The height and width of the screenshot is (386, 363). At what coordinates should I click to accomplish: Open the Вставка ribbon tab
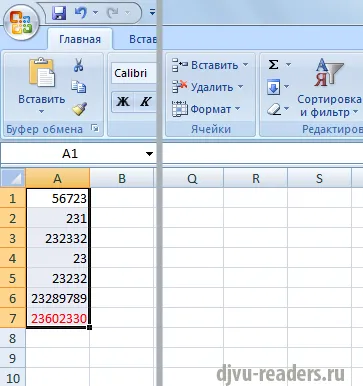143,39
